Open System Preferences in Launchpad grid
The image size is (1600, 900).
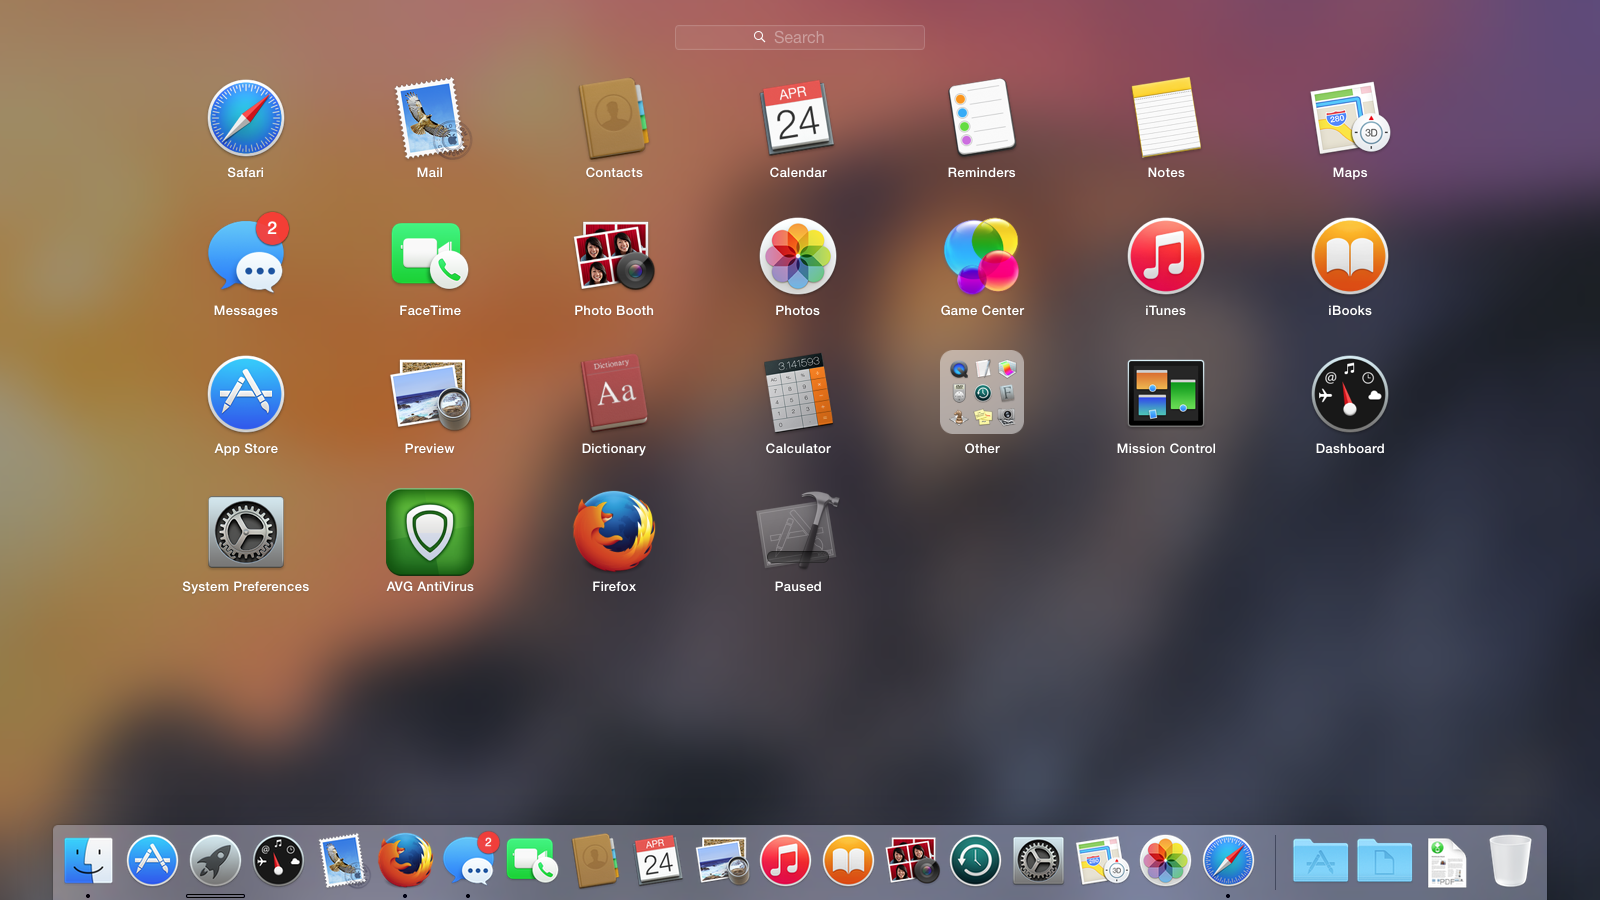pyautogui.click(x=246, y=532)
